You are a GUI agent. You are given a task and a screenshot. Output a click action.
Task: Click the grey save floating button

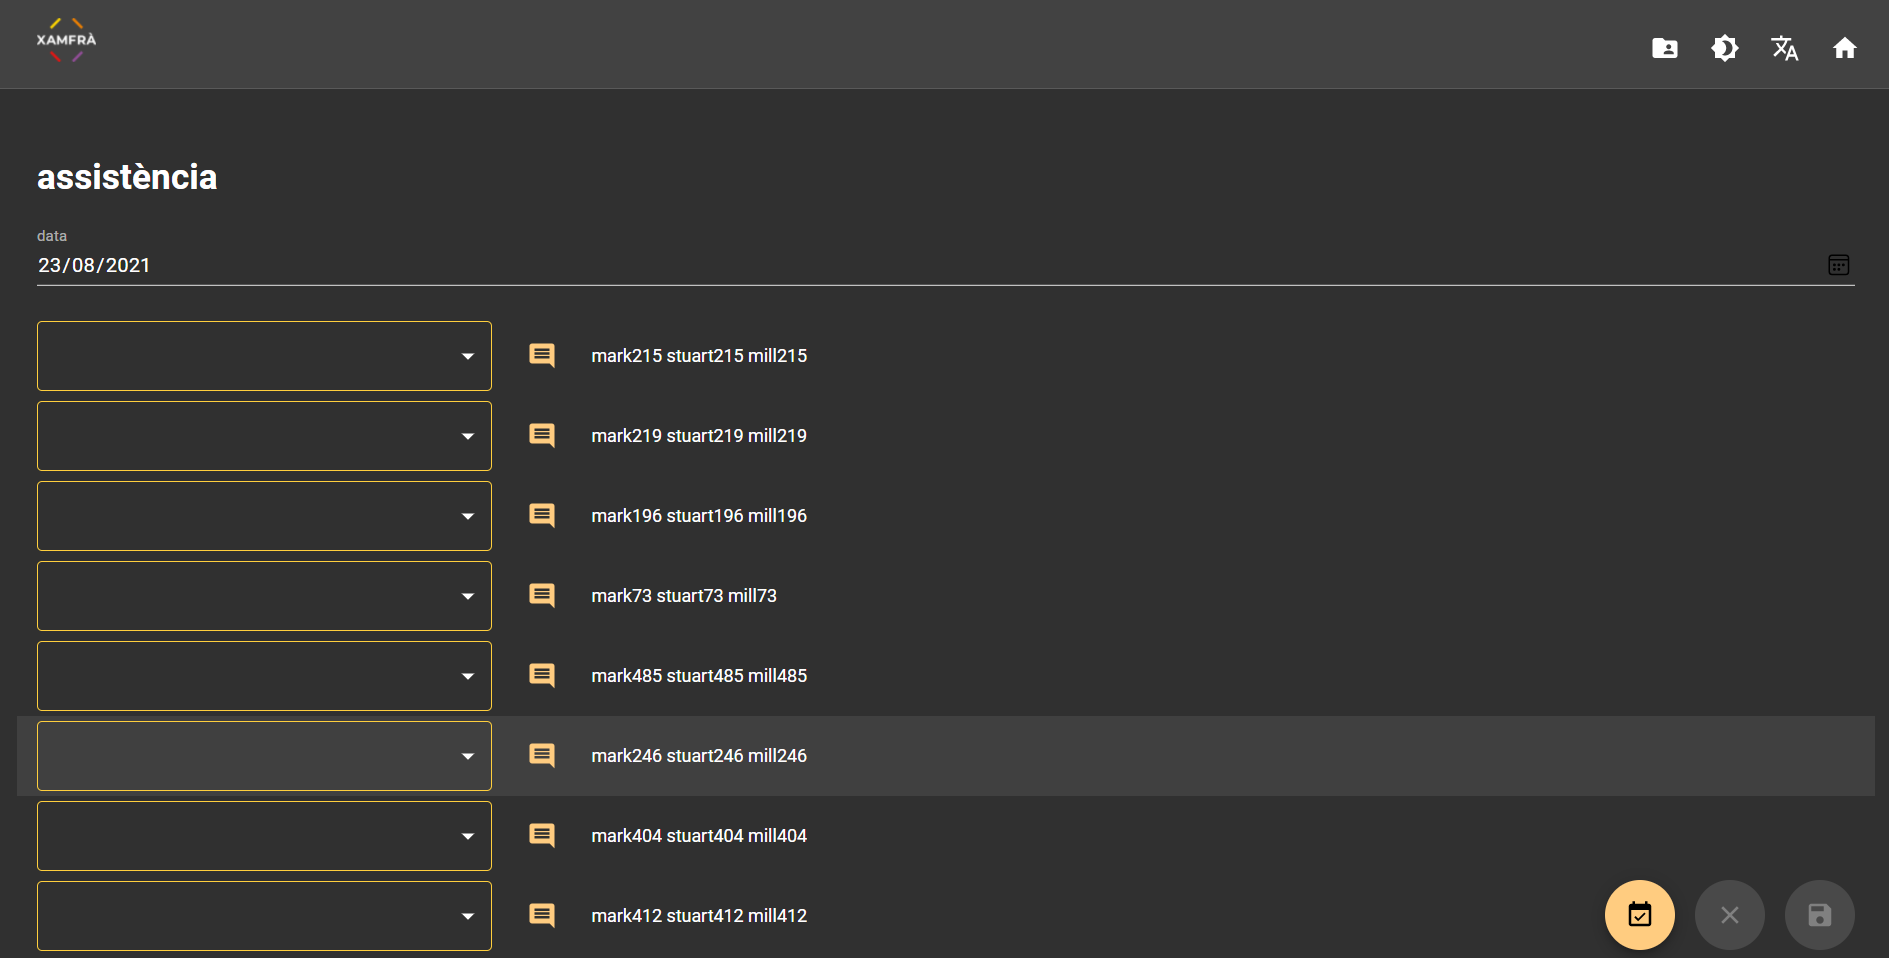pyautogui.click(x=1820, y=915)
